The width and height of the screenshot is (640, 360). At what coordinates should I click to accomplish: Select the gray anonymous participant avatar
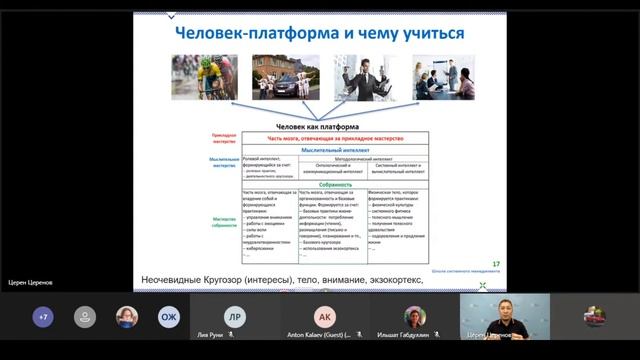(85, 317)
